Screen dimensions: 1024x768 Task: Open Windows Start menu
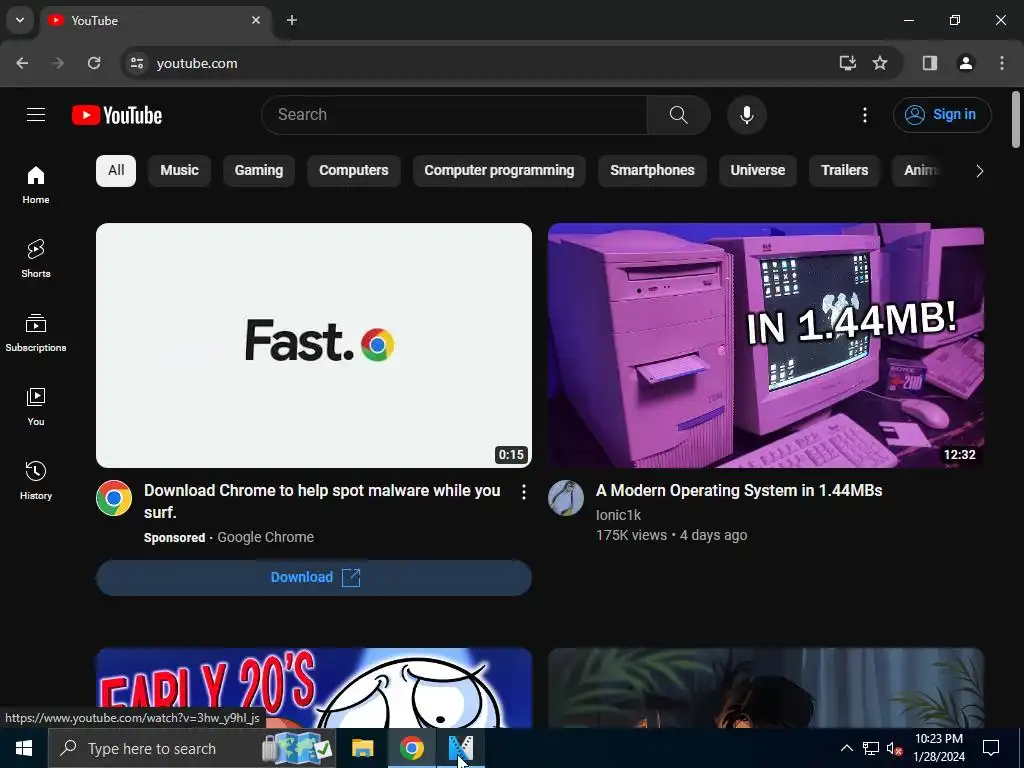[24, 748]
